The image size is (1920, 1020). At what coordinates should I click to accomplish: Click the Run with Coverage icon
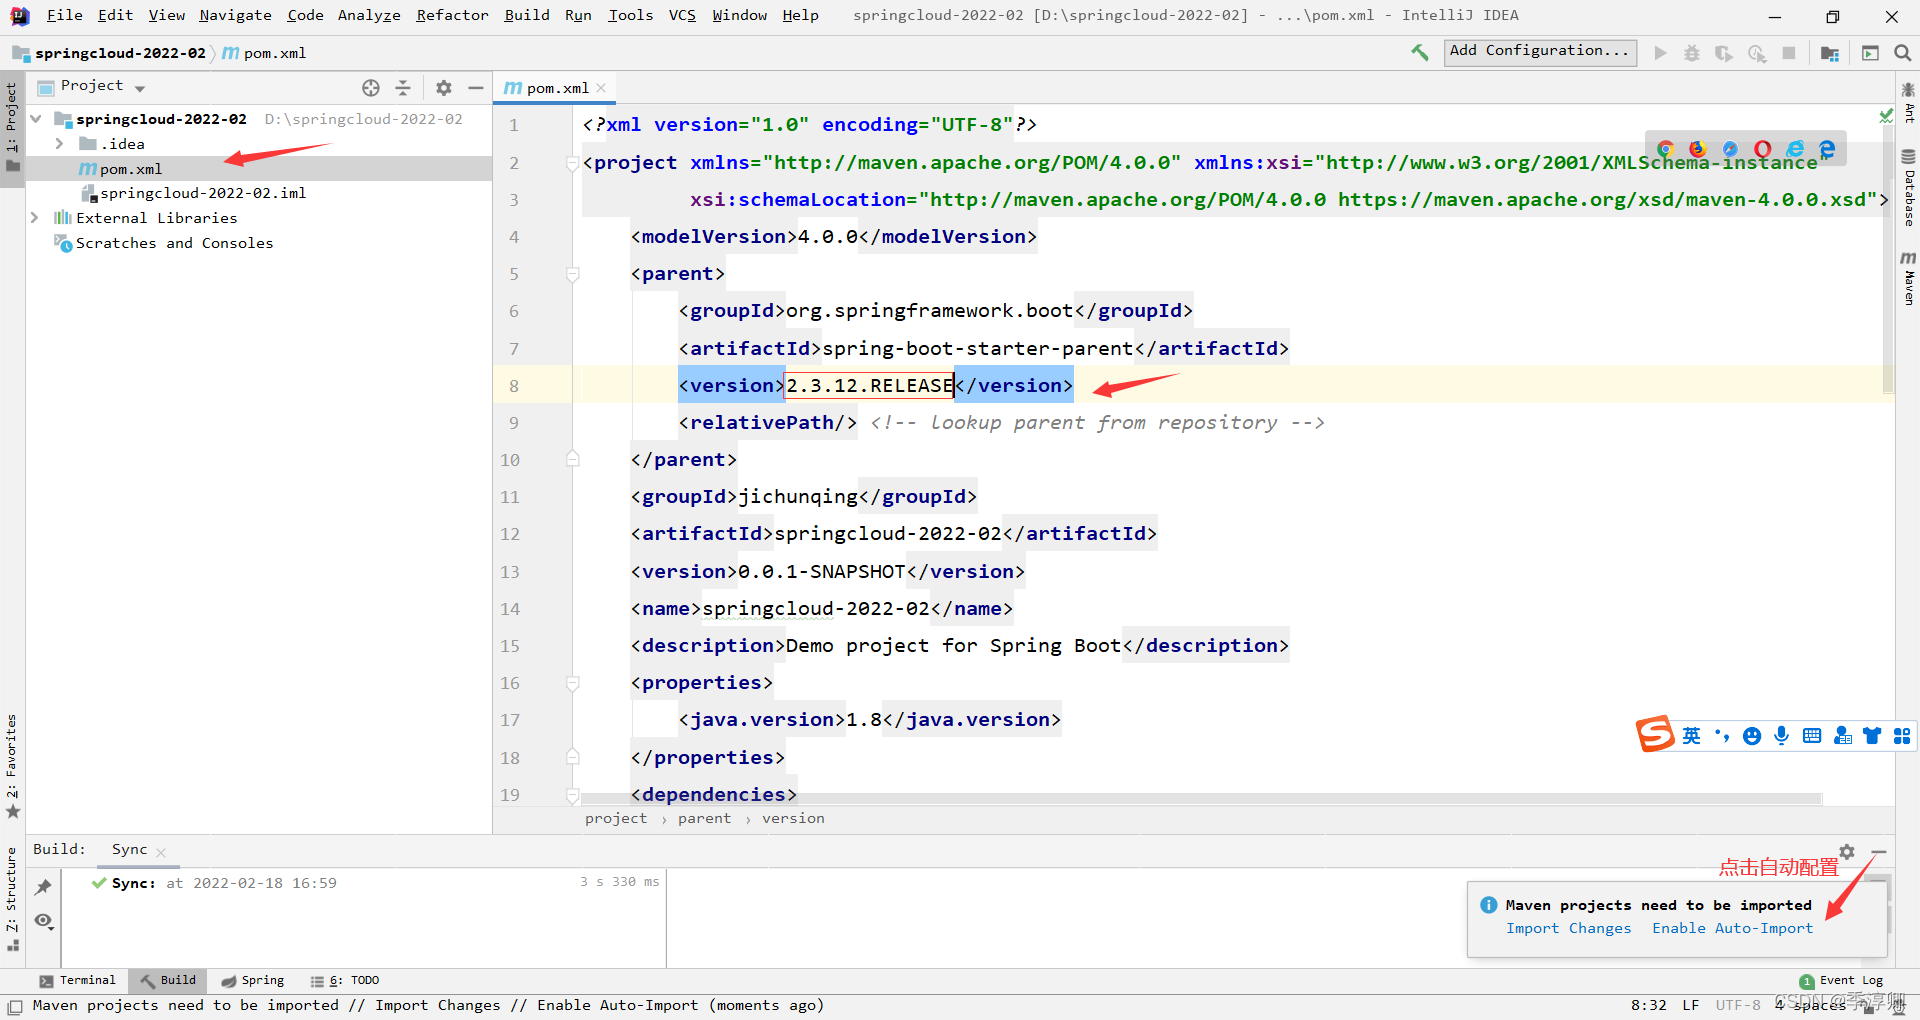(x=1724, y=53)
